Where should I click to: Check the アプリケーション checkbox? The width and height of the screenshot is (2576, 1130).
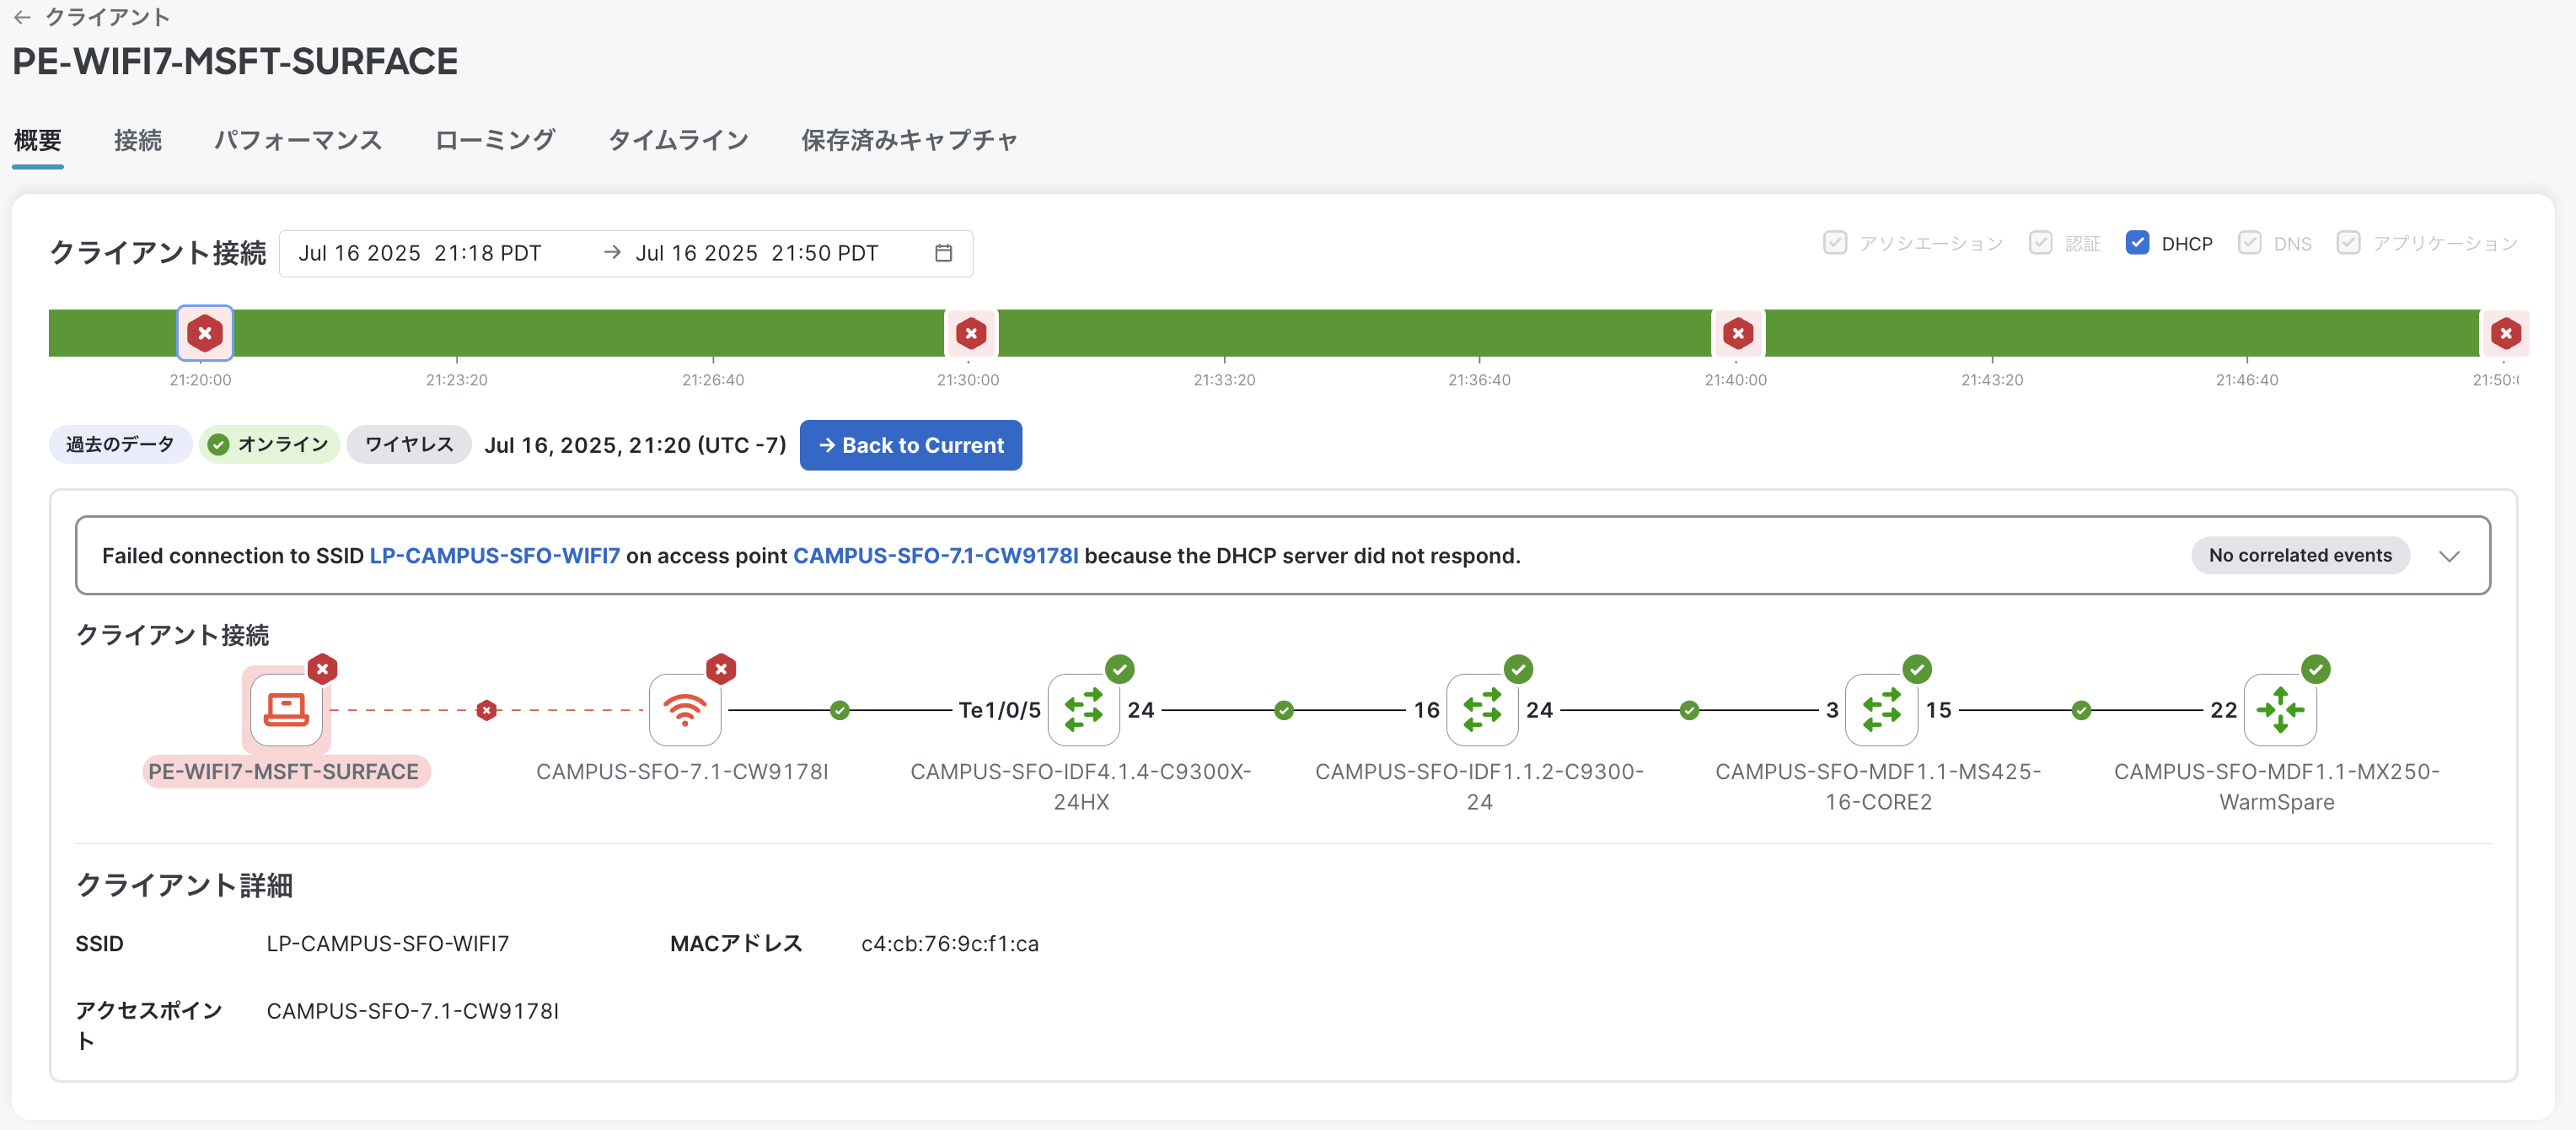coord(2348,242)
